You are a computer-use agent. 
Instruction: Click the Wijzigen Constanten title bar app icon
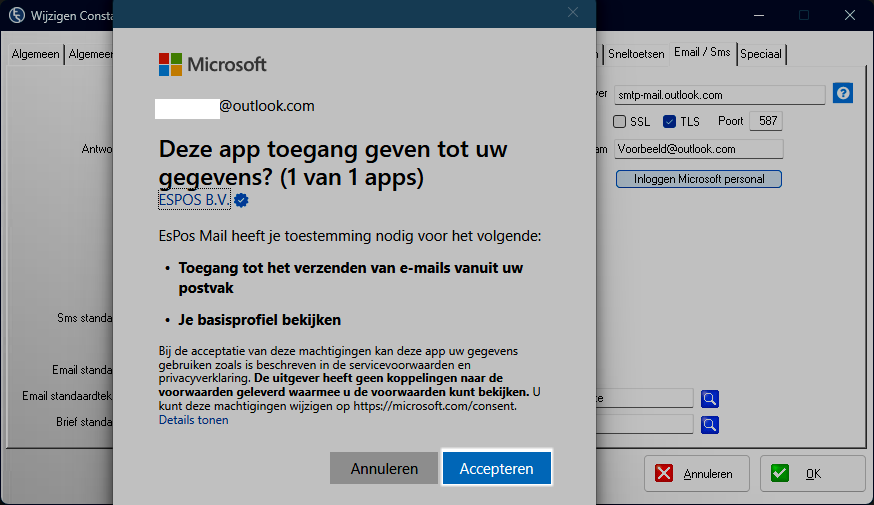16,15
